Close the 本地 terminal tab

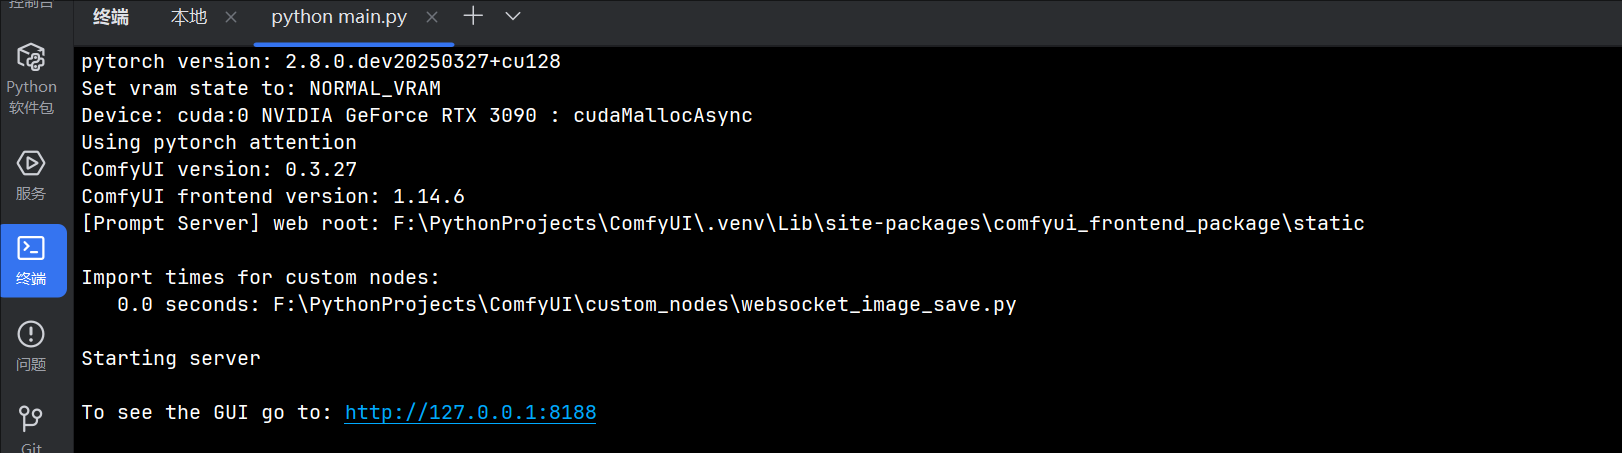point(231,17)
